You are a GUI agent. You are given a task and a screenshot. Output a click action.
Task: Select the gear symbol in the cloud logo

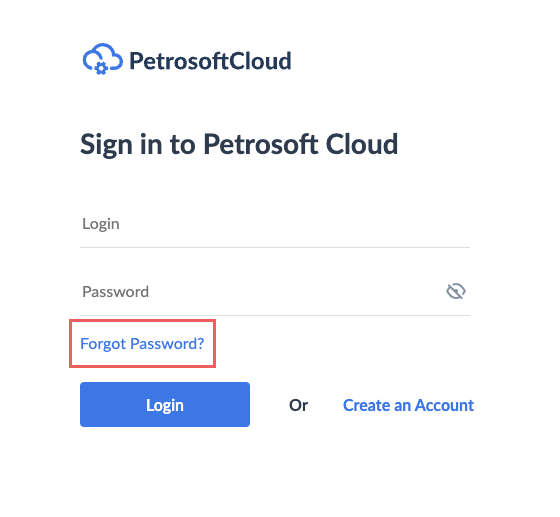tap(101, 68)
